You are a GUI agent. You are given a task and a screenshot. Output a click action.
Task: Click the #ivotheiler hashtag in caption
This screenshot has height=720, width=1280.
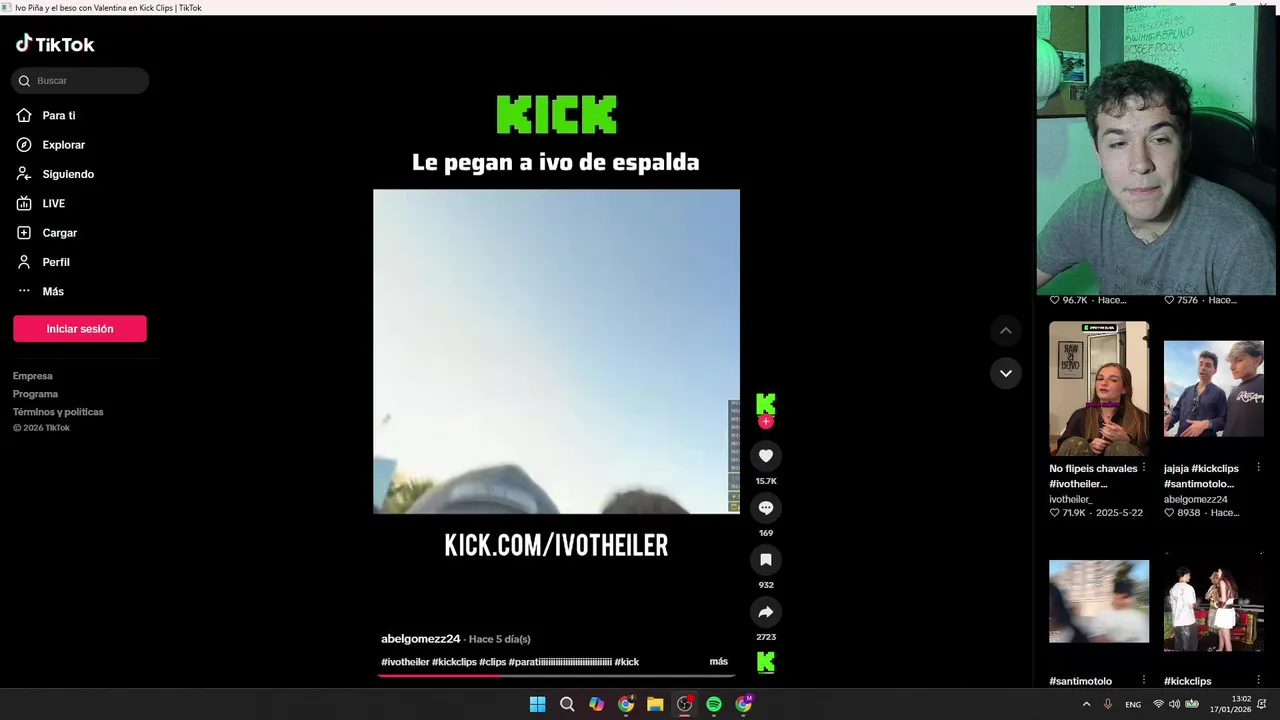point(405,662)
